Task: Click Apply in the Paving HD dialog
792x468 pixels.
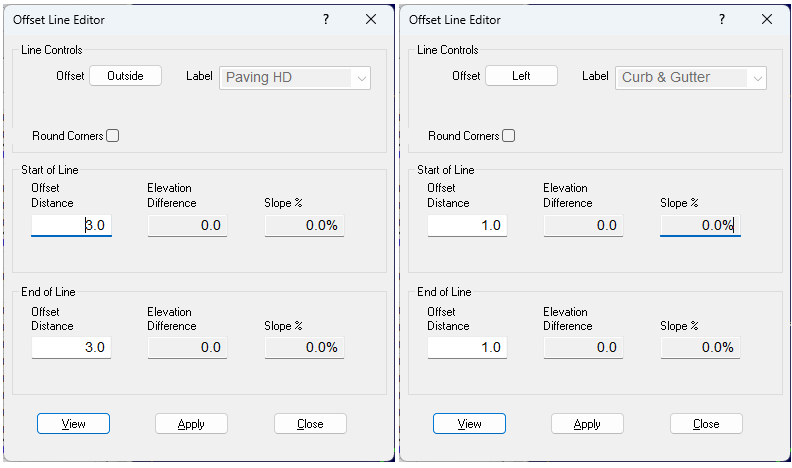Action: [191, 424]
